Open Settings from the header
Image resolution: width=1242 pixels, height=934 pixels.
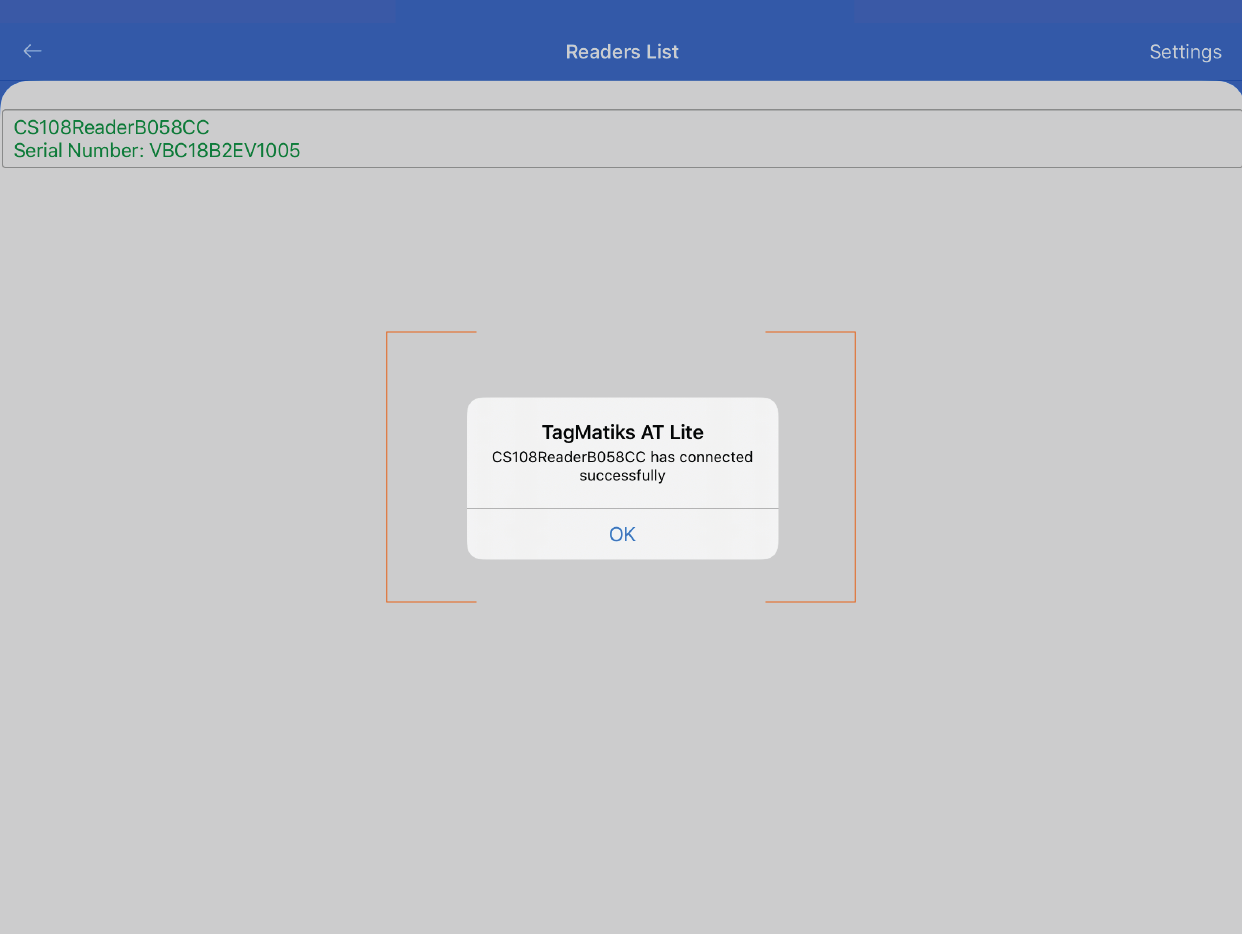[x=1185, y=52]
